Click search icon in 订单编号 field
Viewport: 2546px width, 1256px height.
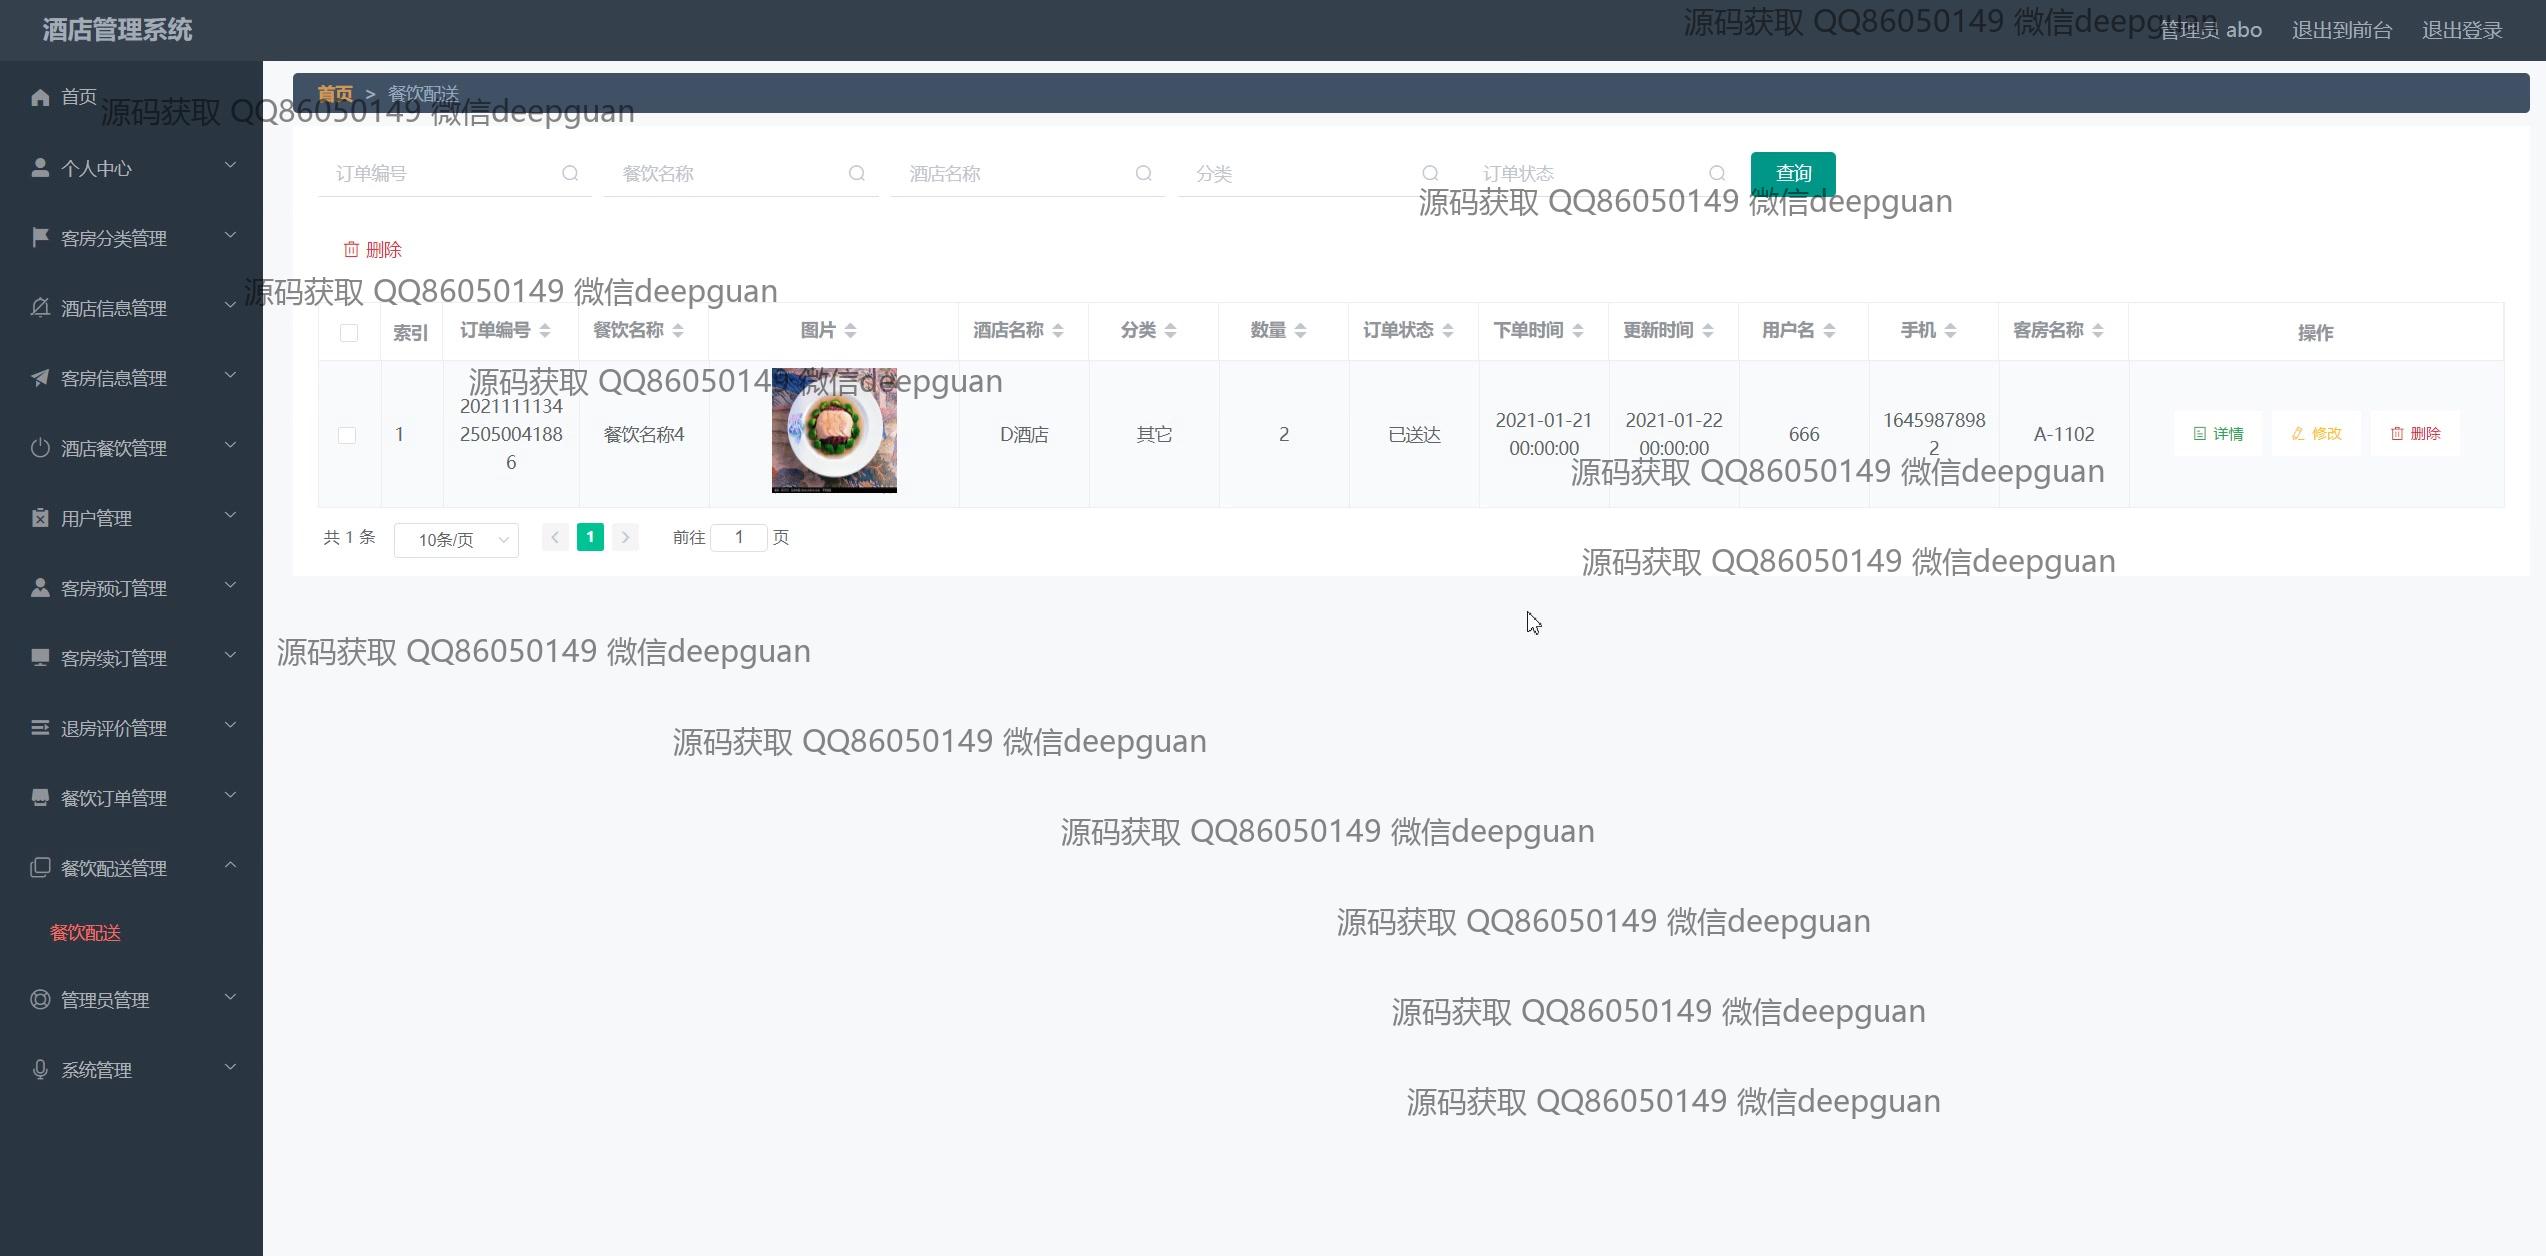pyautogui.click(x=570, y=173)
